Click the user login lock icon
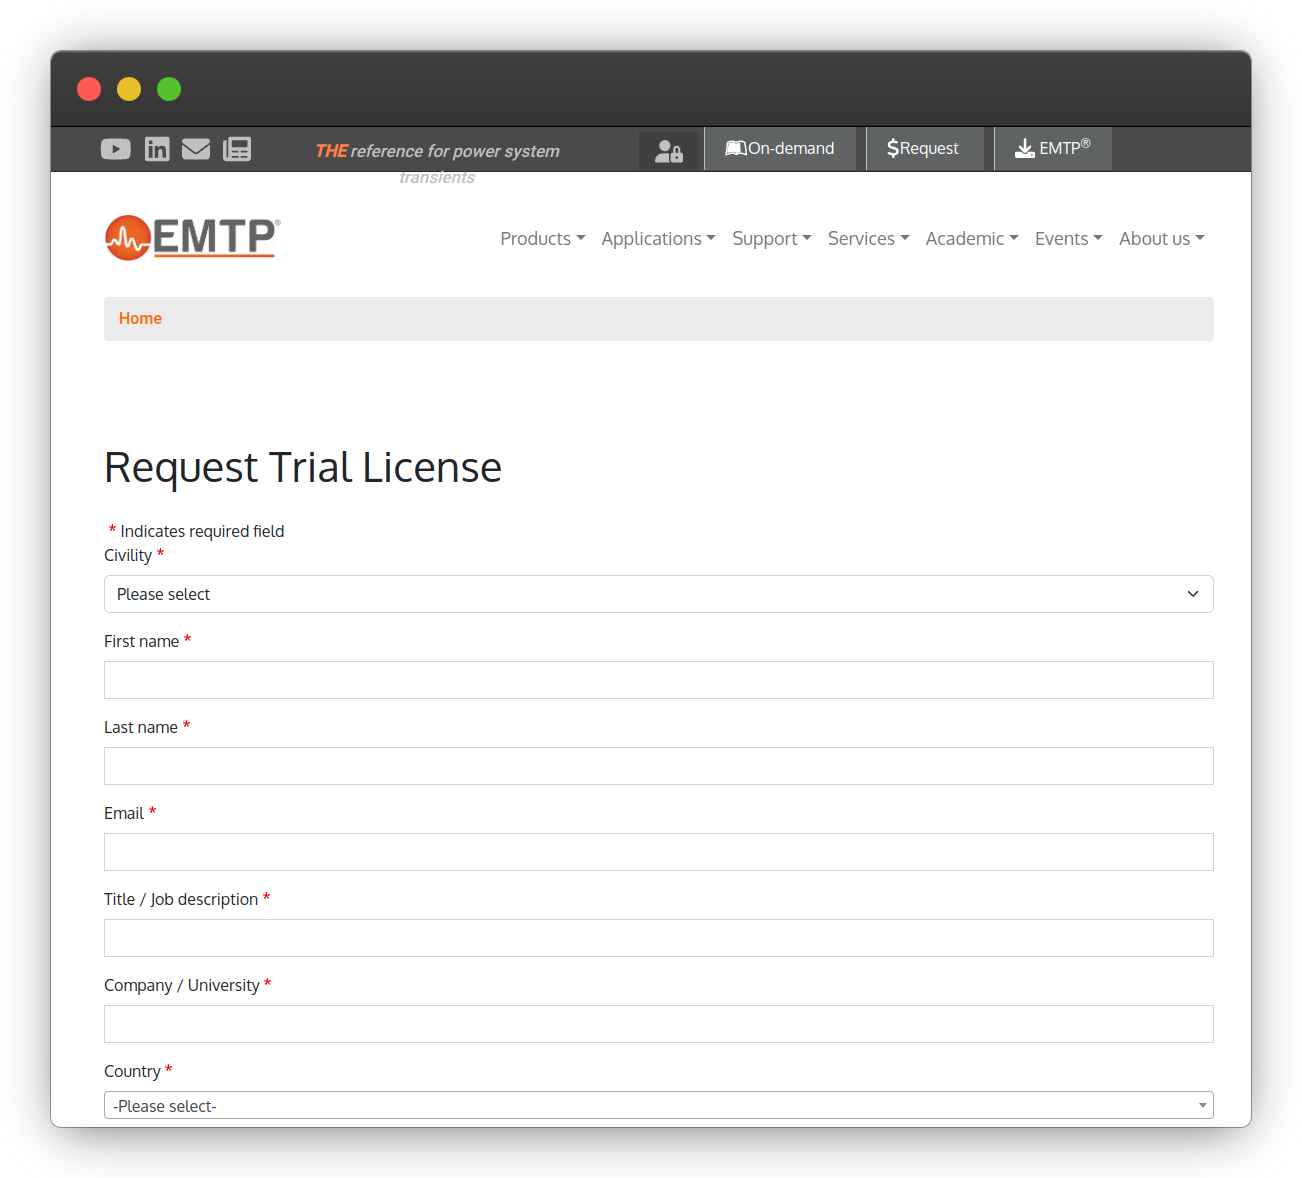 [x=669, y=151]
